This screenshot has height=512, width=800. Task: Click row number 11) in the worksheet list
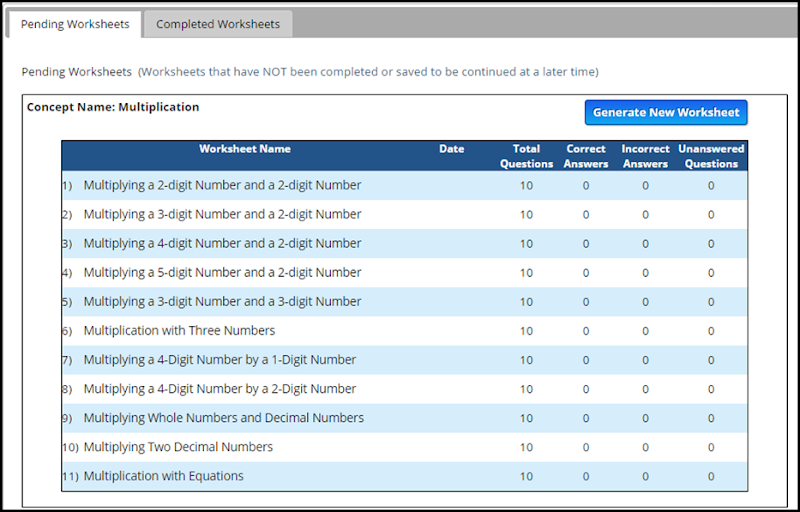pos(70,476)
